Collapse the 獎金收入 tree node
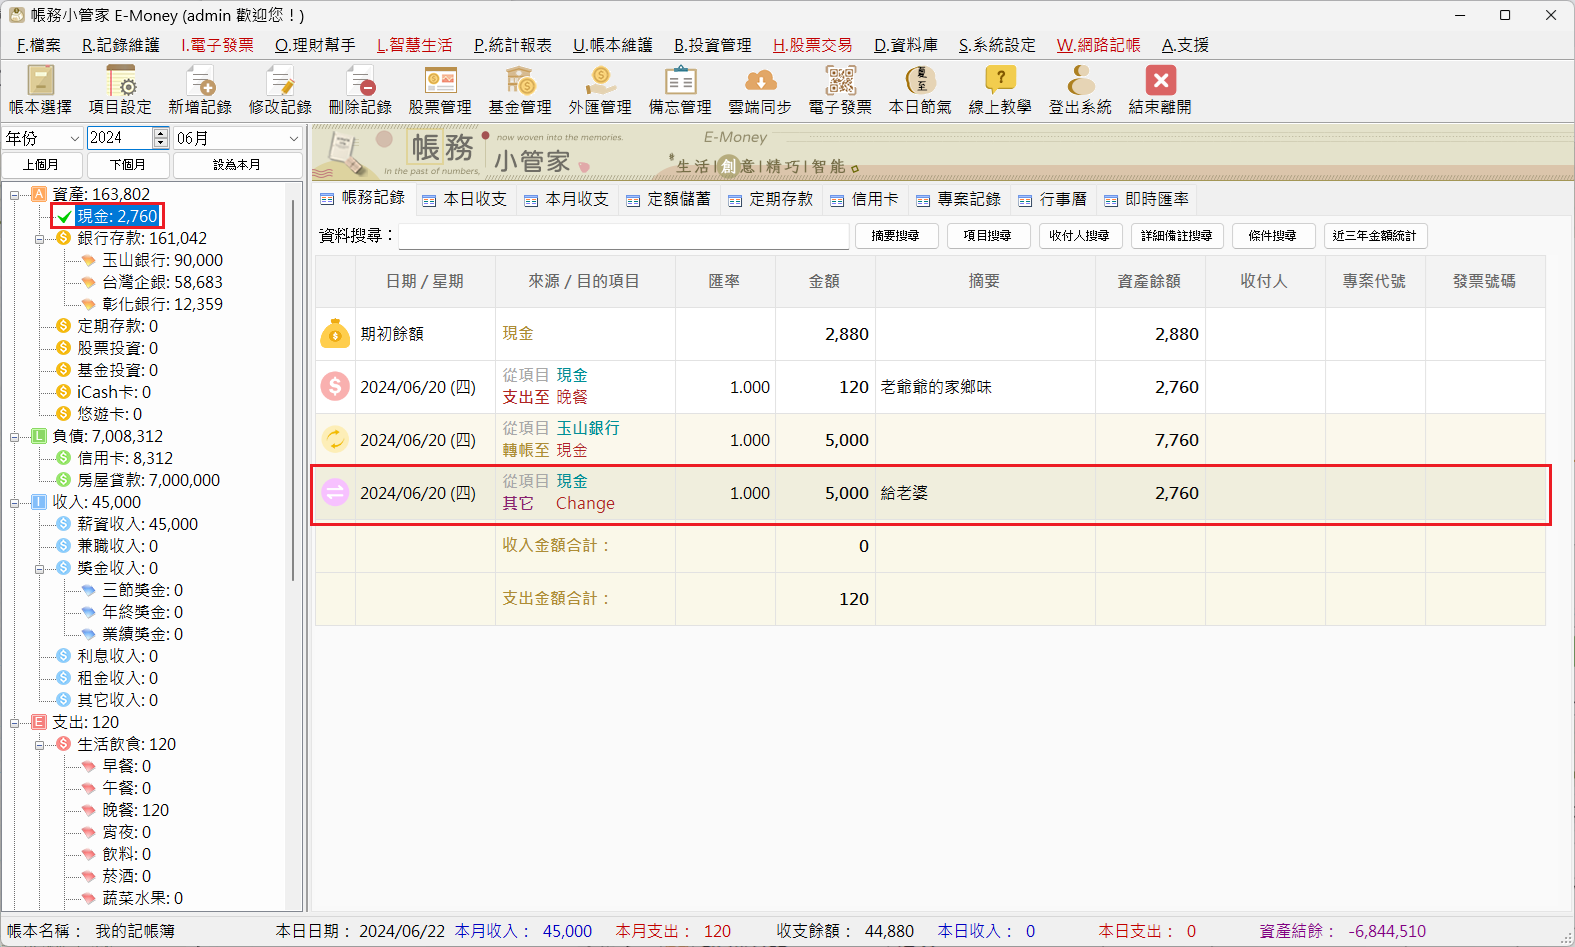Viewport: 1575px width, 947px height. click(x=40, y=568)
